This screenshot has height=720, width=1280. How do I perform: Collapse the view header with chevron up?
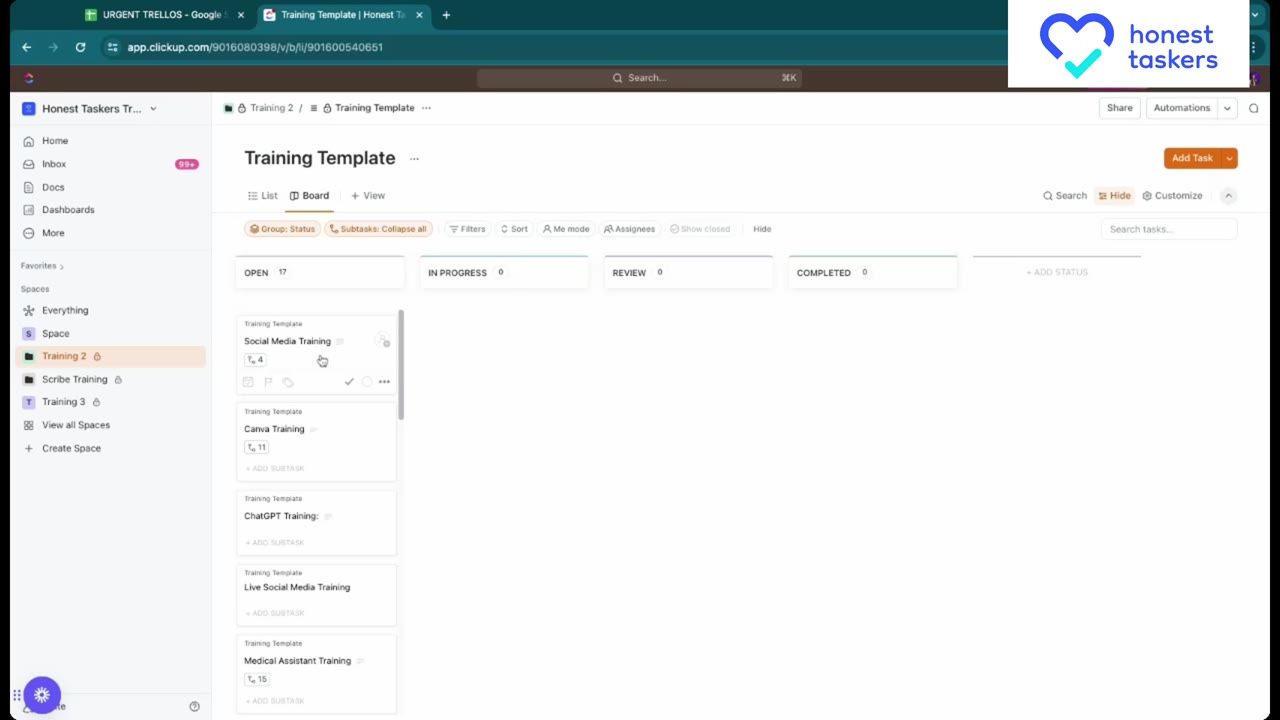coord(1228,196)
